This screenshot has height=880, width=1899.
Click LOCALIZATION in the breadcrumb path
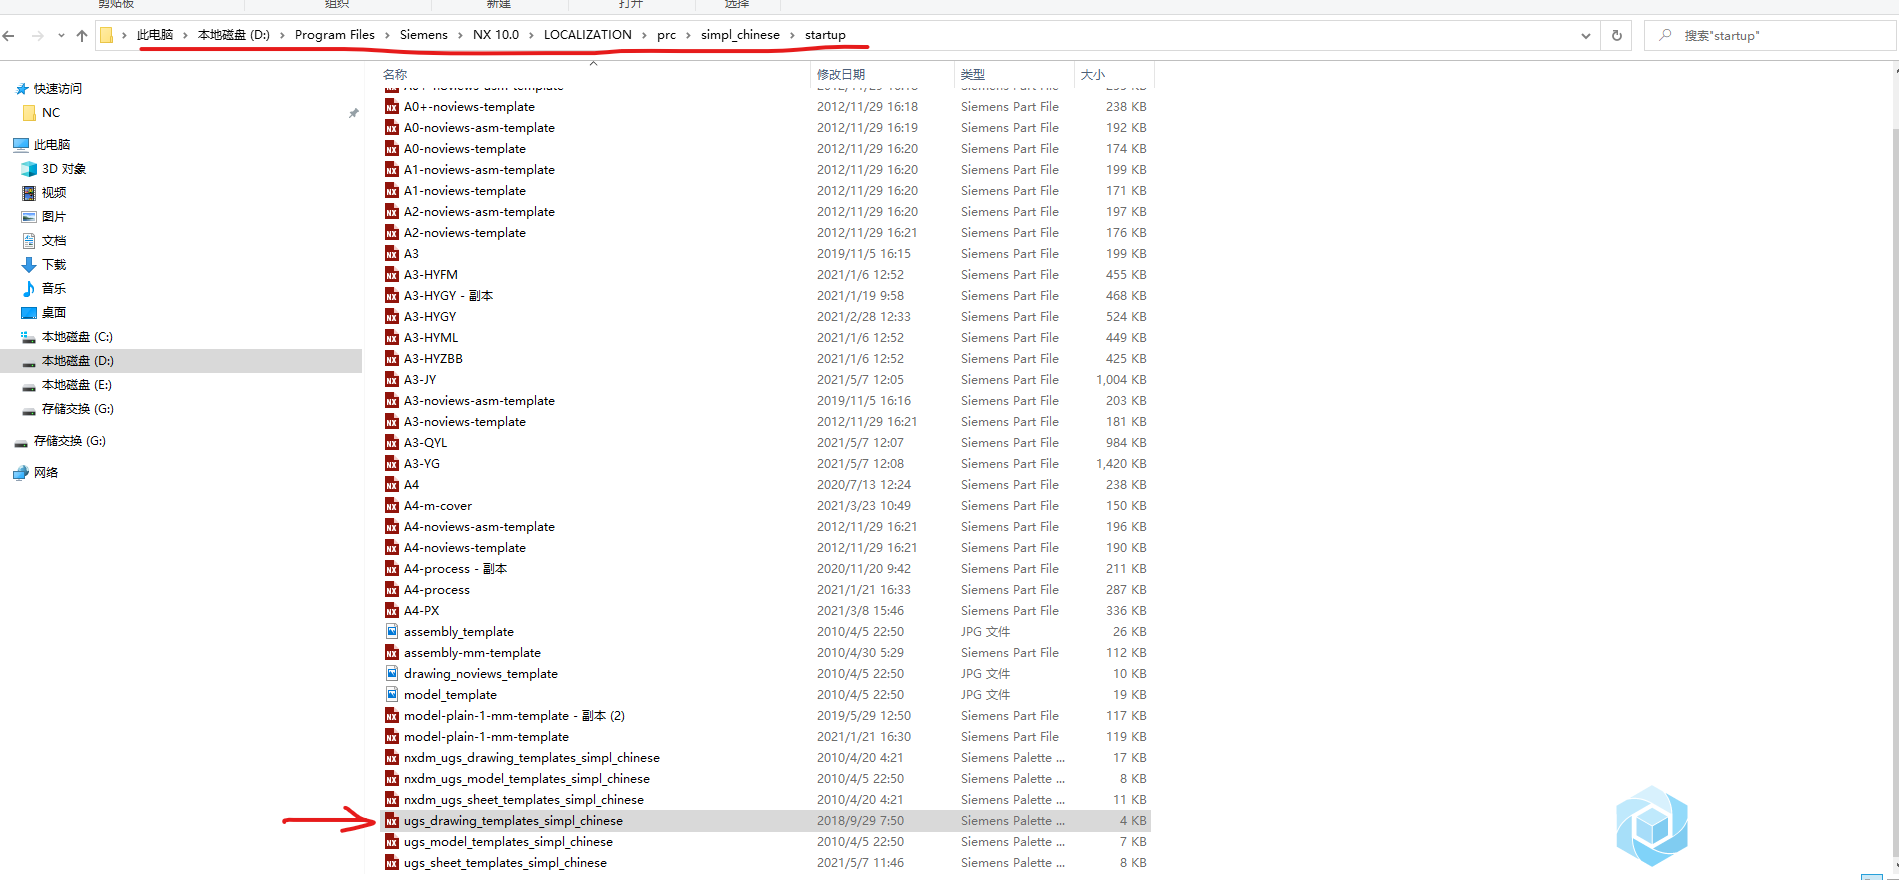click(588, 35)
